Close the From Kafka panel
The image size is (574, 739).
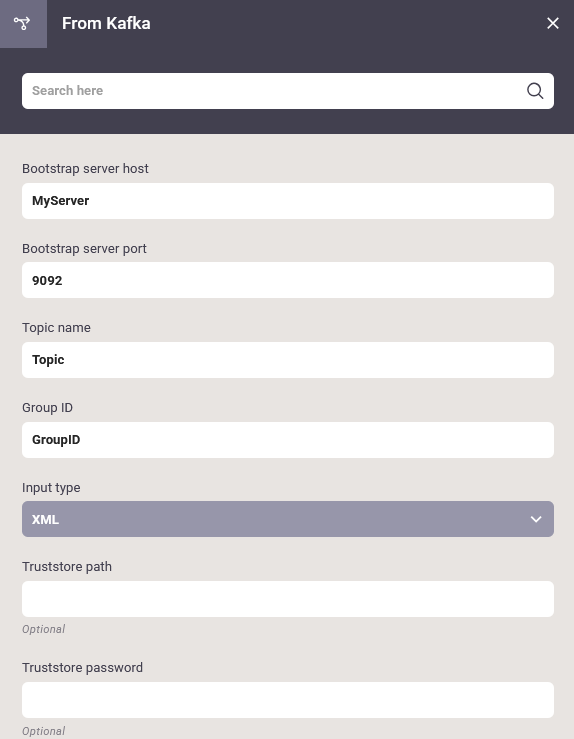(553, 23)
